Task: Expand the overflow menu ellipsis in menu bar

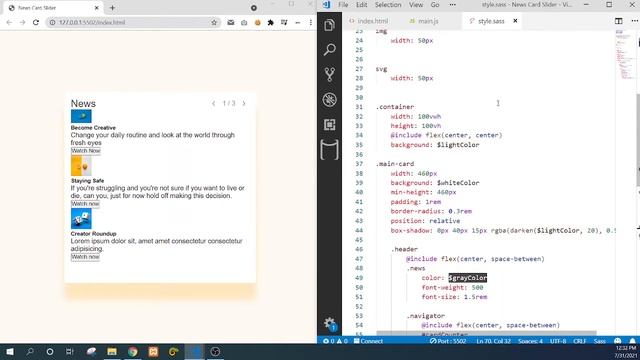Action: [x=453, y=5]
